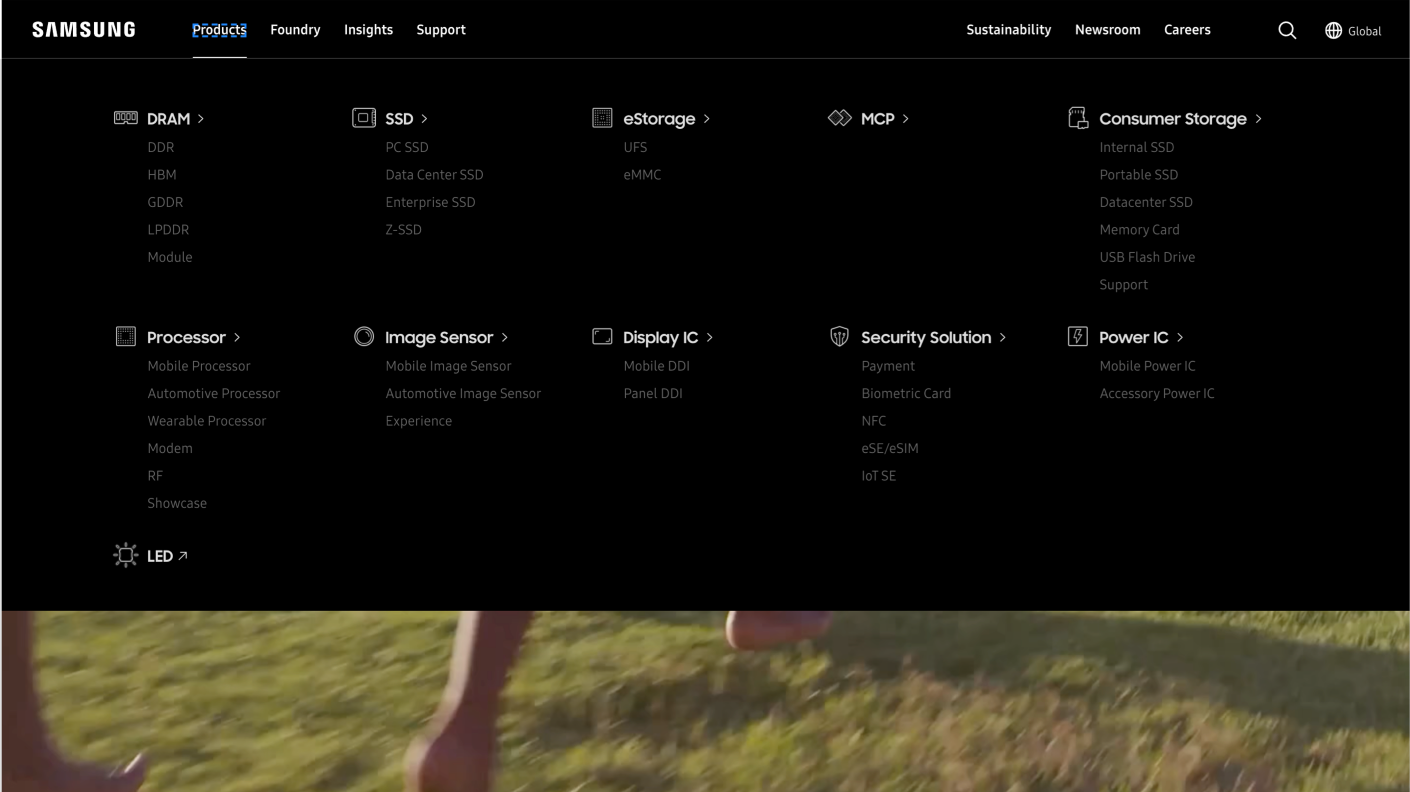Open the Portable SSD link
The height and width of the screenshot is (792, 1410).
(1138, 175)
